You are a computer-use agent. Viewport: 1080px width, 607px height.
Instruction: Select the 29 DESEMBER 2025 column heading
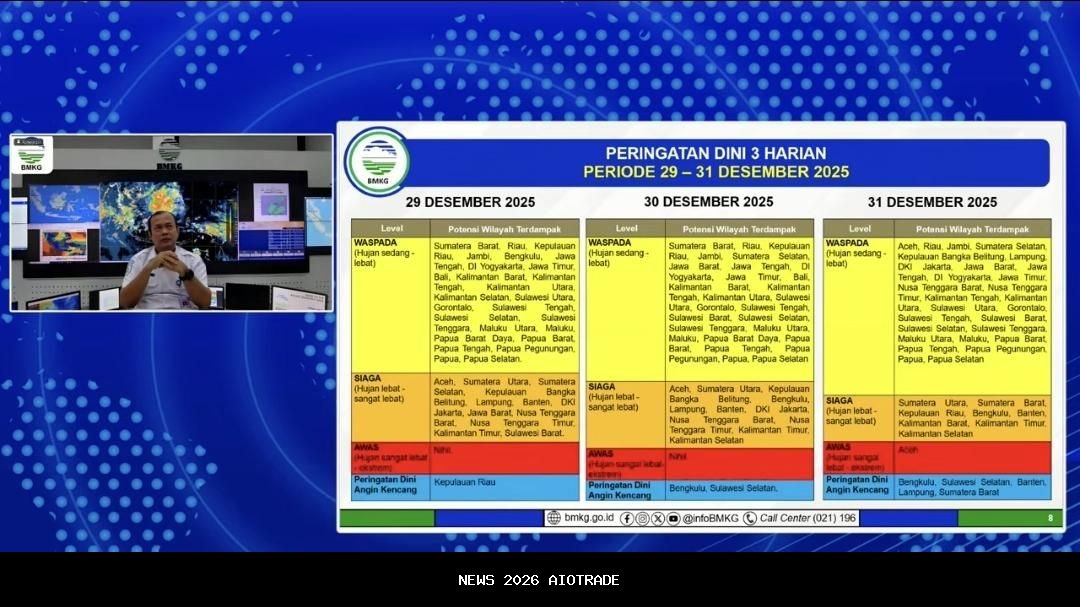tap(463, 202)
